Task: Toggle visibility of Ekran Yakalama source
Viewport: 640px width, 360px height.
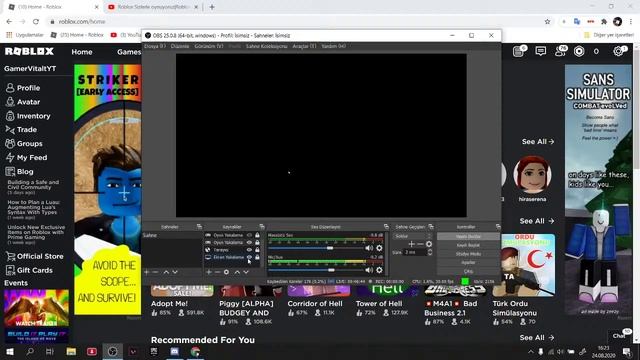Action: point(249,257)
